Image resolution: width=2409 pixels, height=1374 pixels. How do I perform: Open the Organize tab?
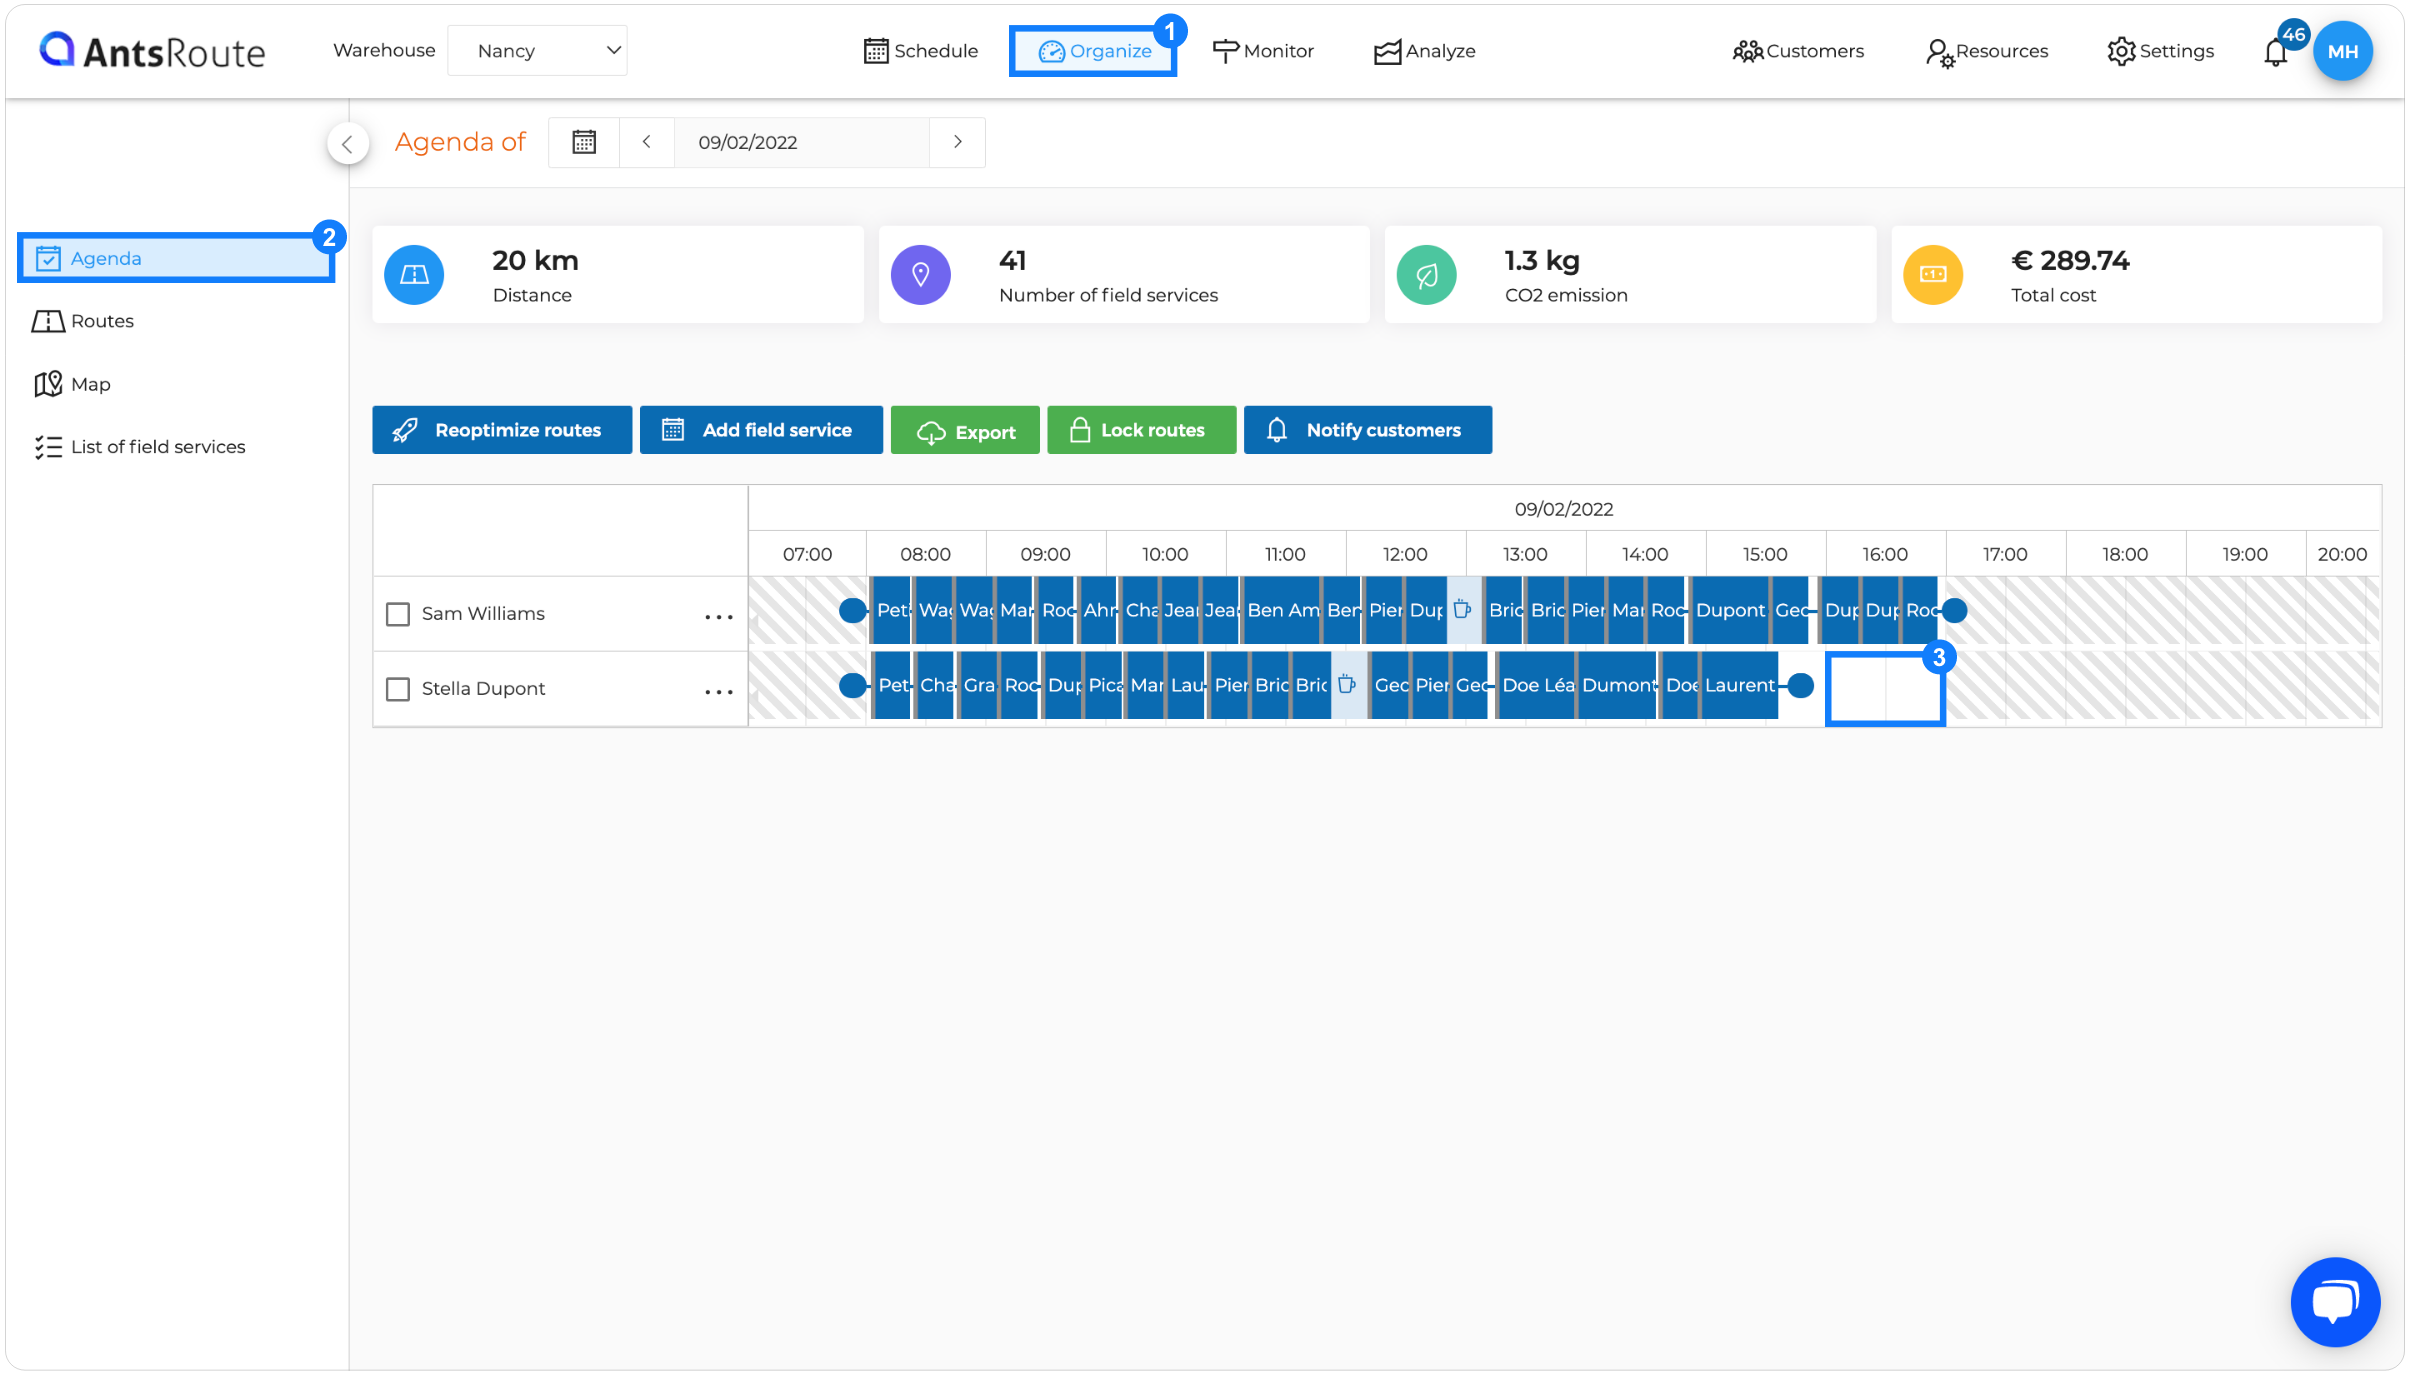tap(1093, 51)
